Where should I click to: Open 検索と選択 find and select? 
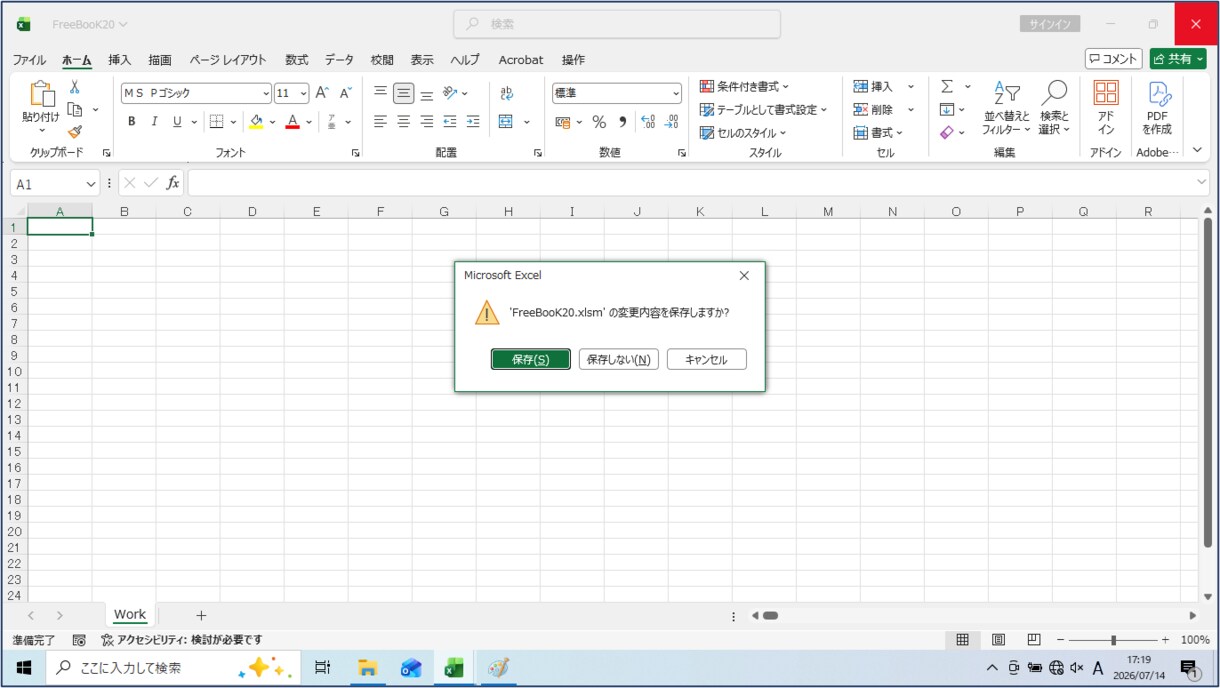[1054, 108]
